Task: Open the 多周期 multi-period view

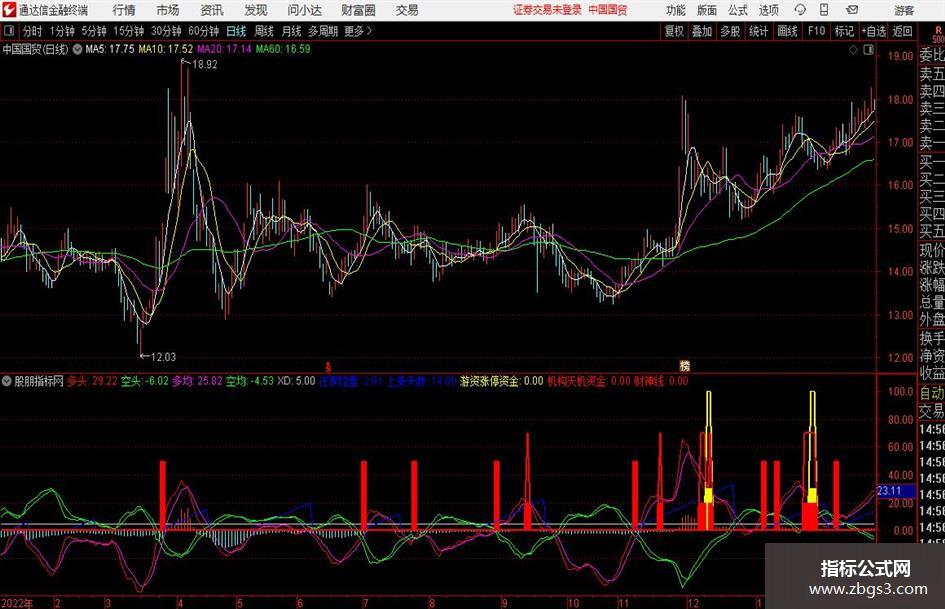Action: pyautogui.click(x=323, y=31)
